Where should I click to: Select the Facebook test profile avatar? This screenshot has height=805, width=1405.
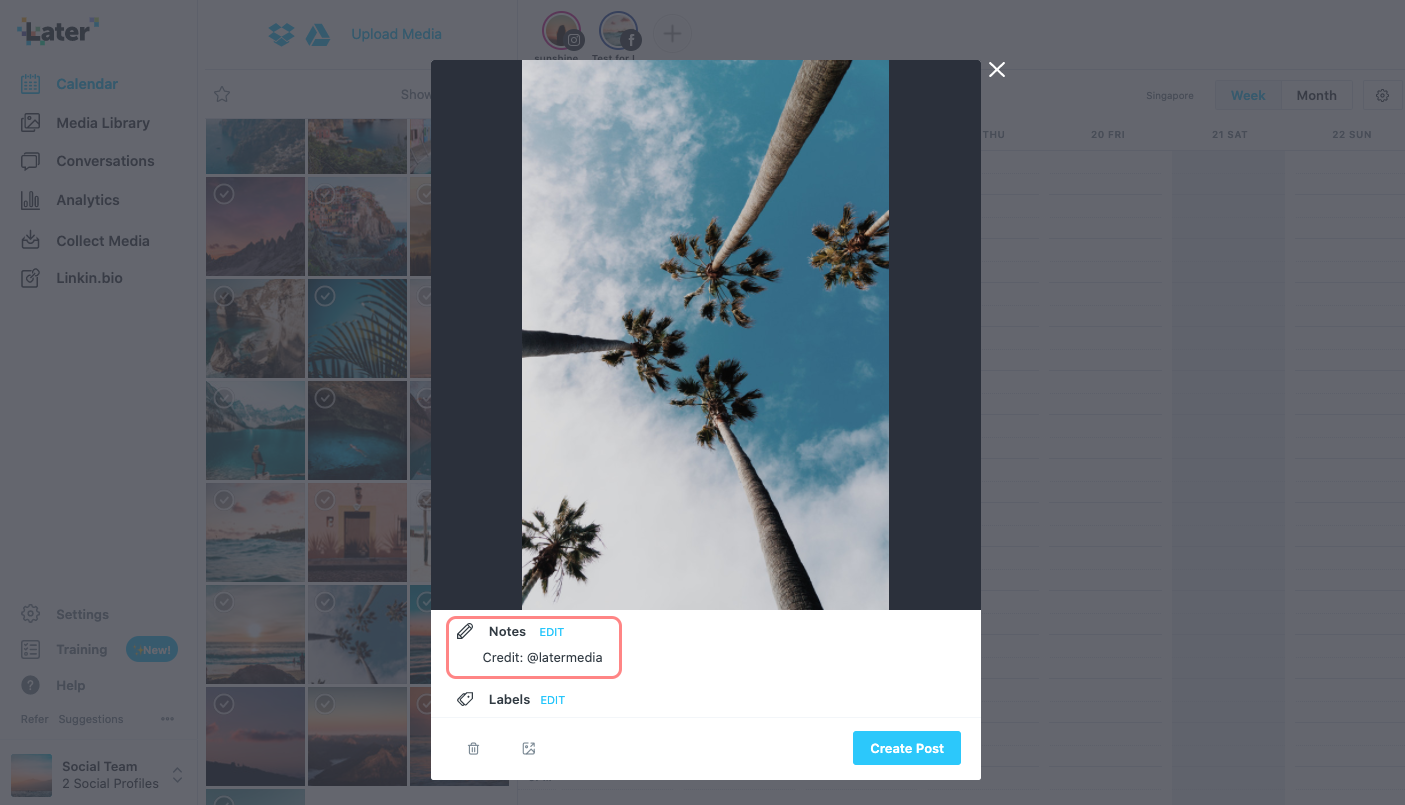point(618,31)
